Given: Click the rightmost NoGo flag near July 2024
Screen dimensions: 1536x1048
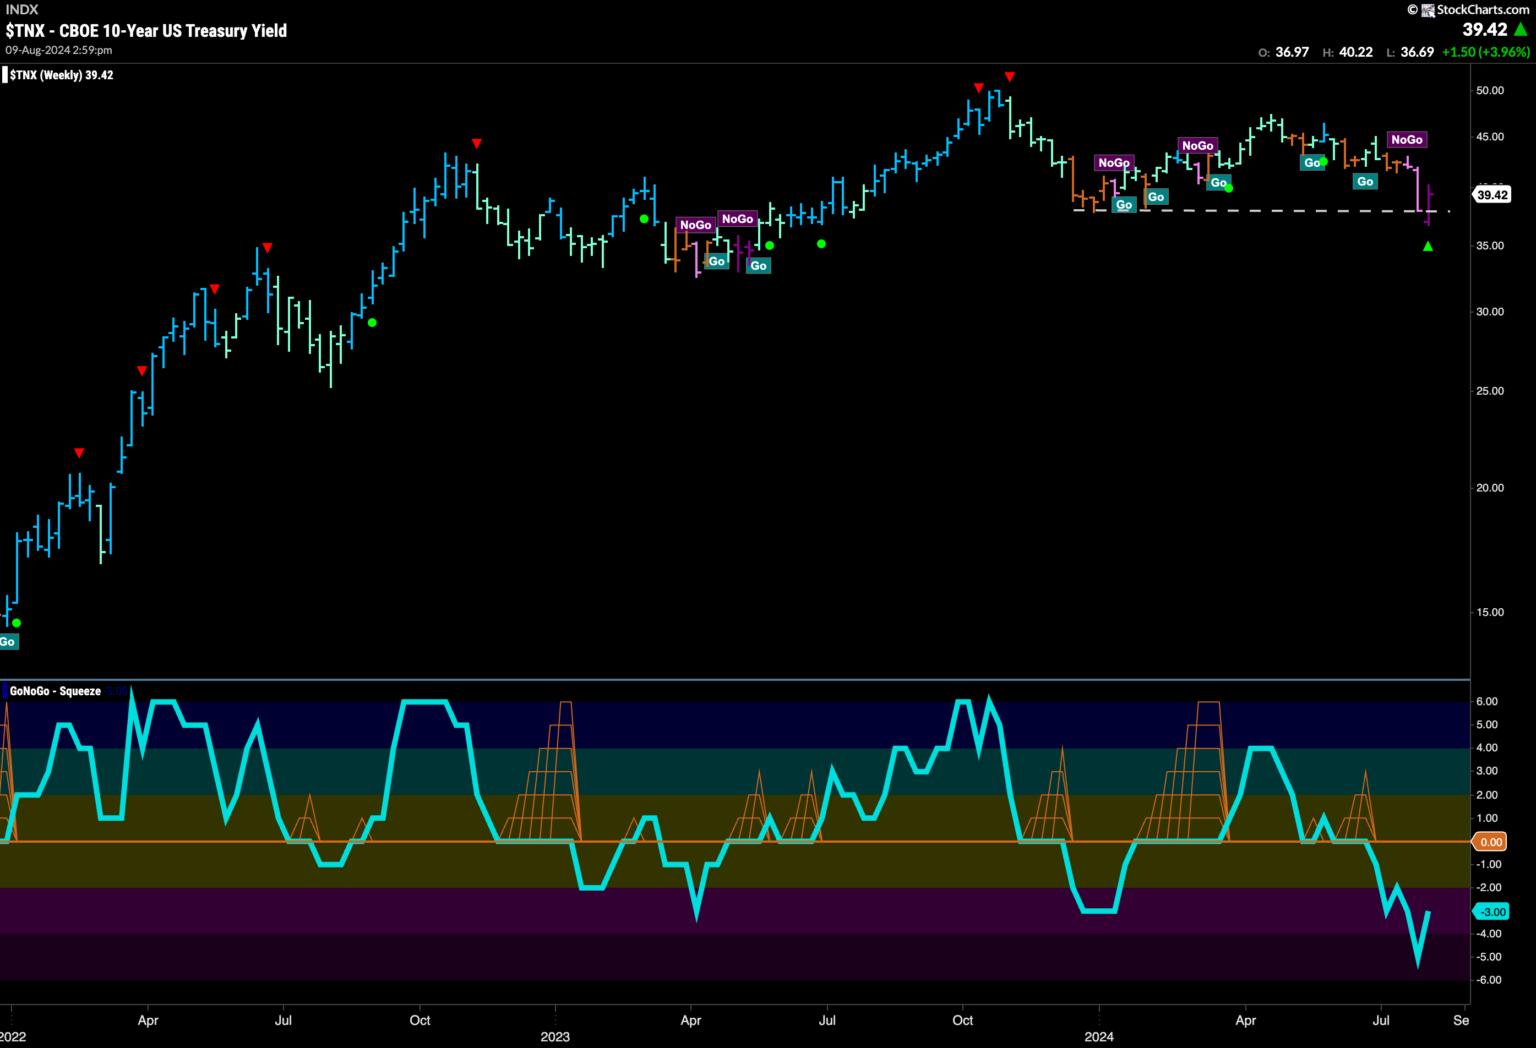Looking at the screenshot, I should click(x=1406, y=140).
